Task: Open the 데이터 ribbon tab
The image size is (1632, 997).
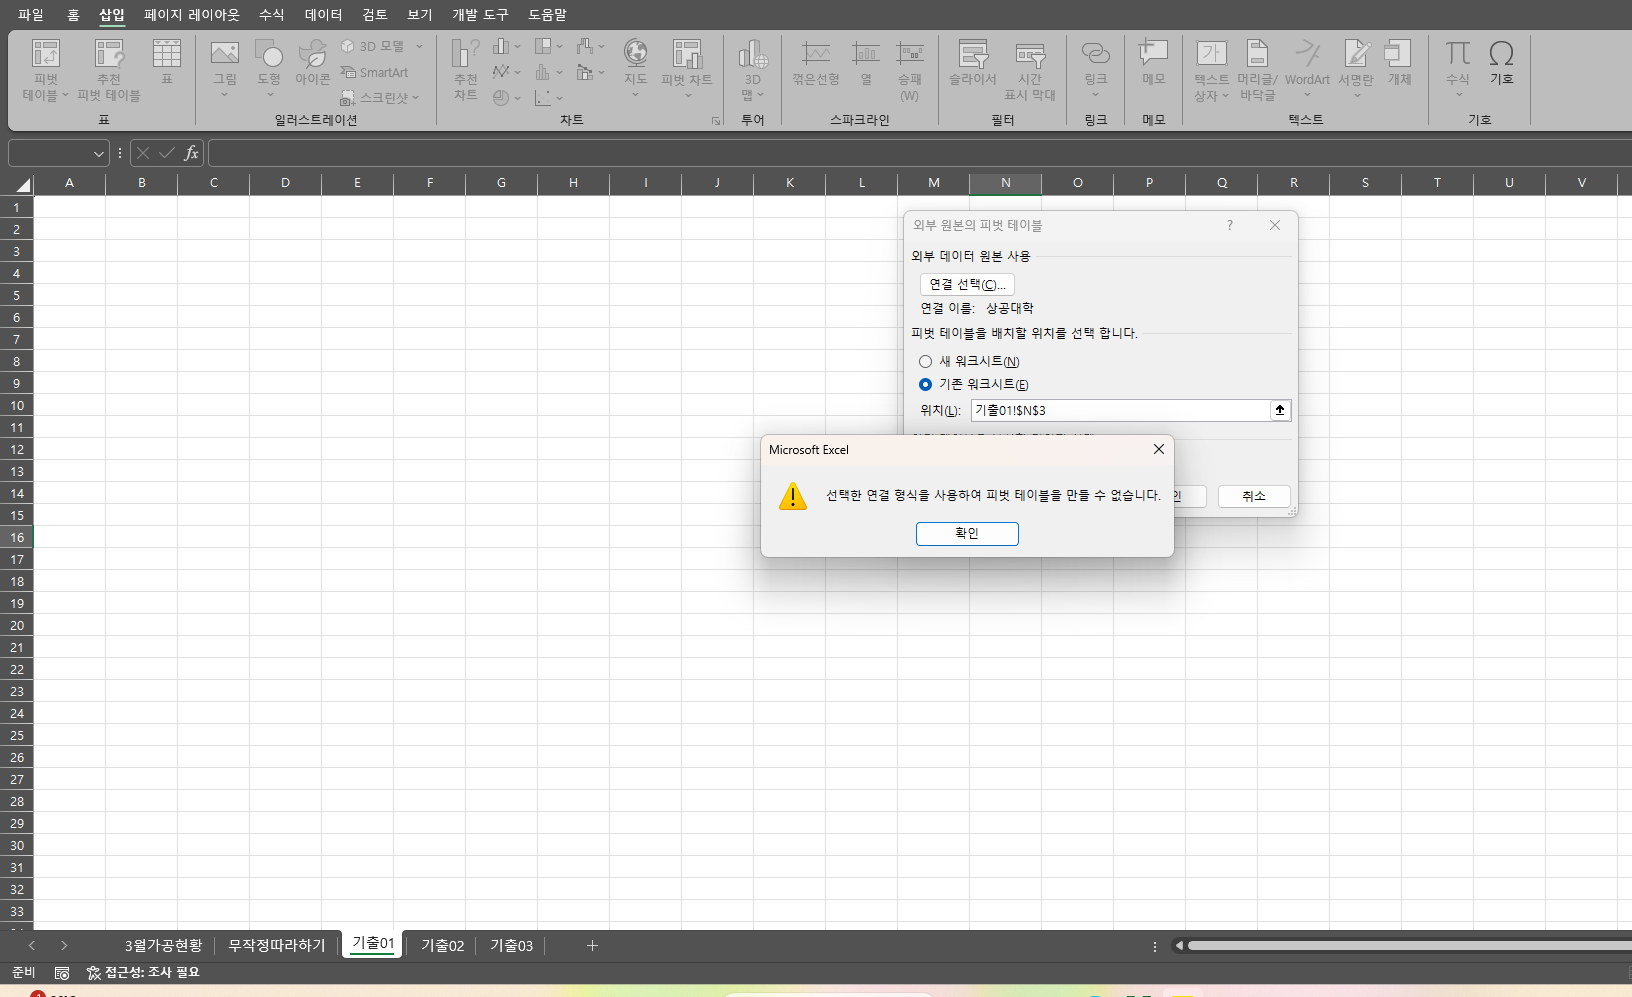Action: tap(323, 15)
